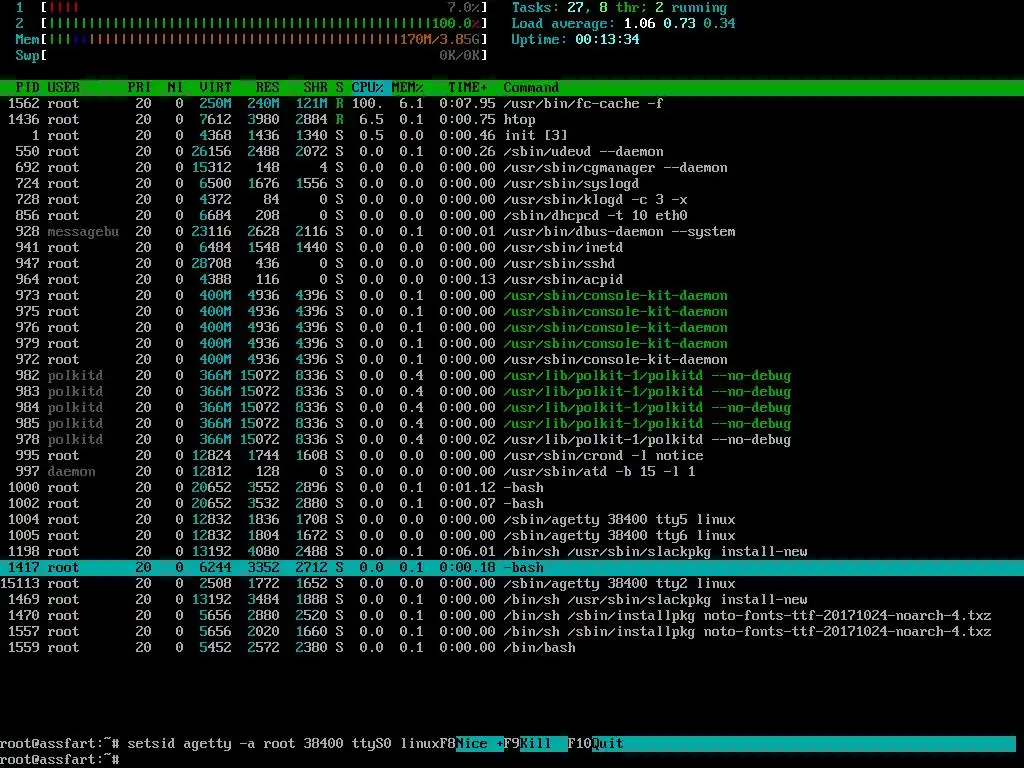Click the PID column header
The image size is (1024, 768).
[27, 88]
